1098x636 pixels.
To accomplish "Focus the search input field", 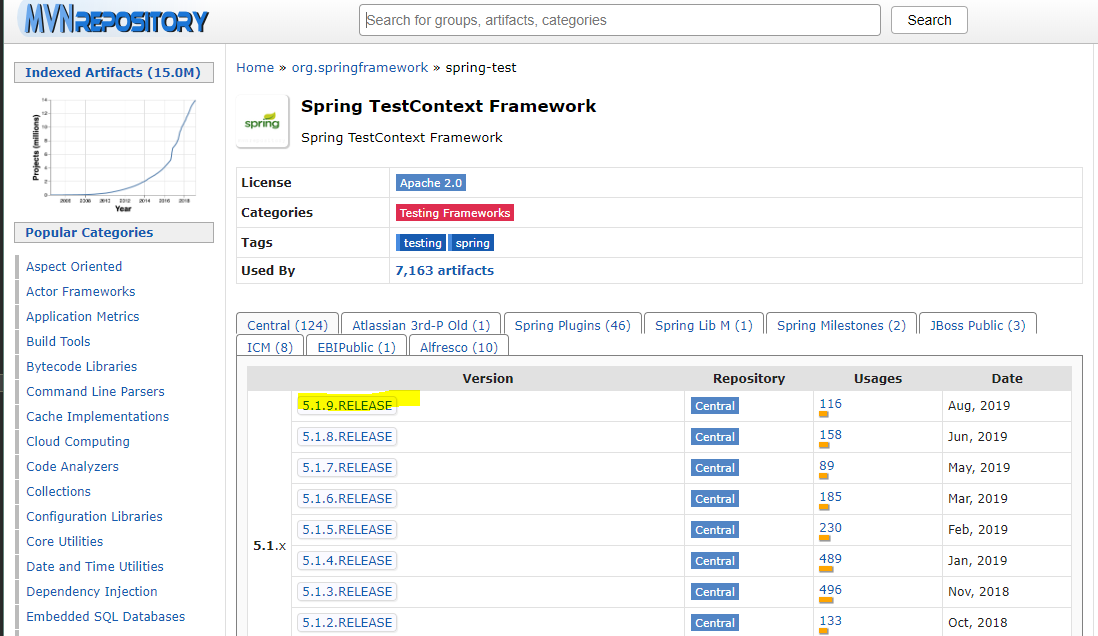I will 620,20.
